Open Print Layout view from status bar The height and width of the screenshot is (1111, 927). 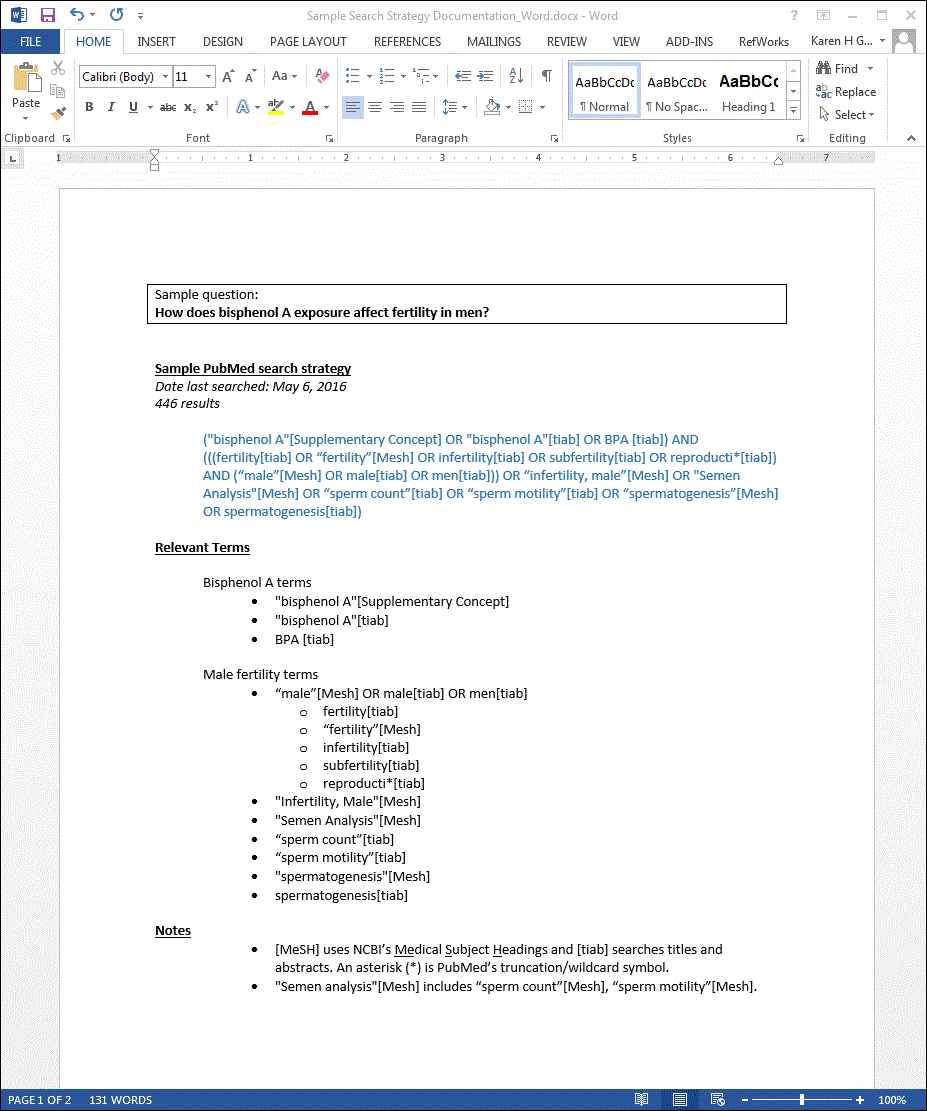[681, 1099]
